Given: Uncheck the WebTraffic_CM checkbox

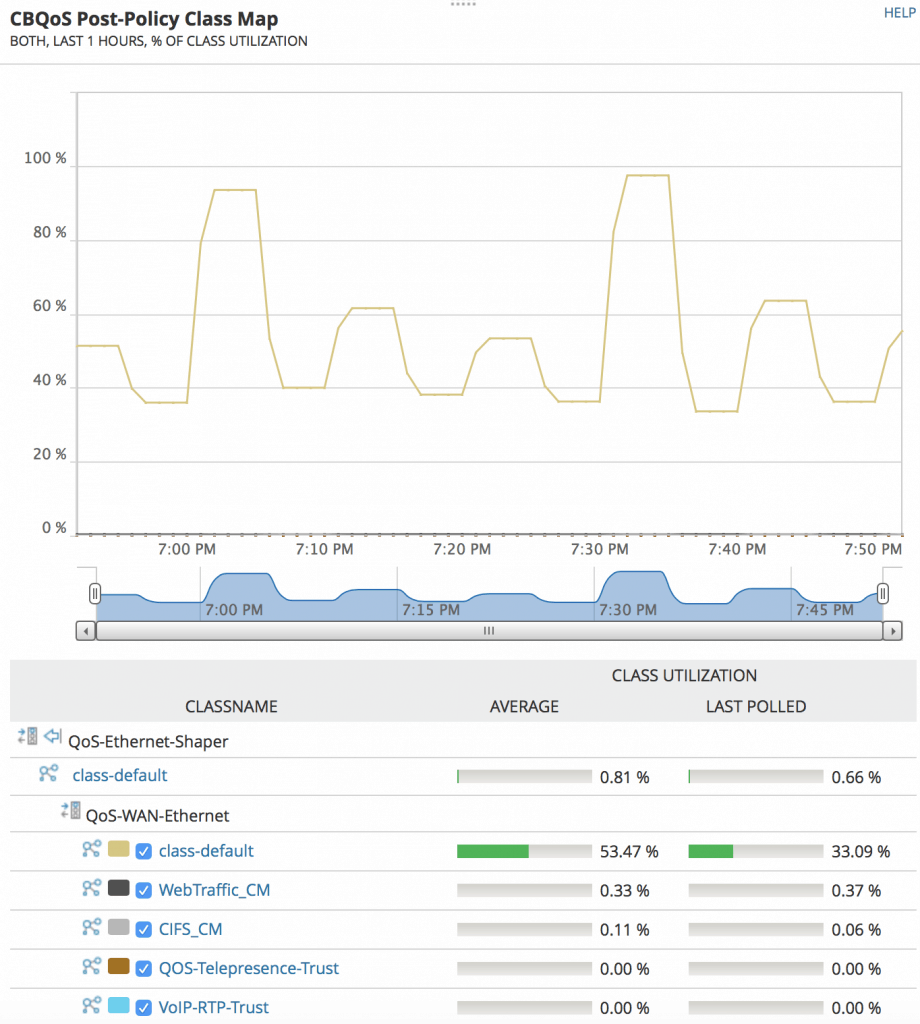Looking at the screenshot, I should pyautogui.click(x=143, y=890).
